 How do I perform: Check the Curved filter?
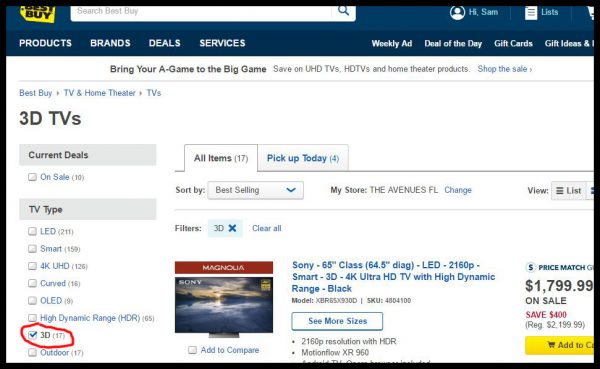click(x=32, y=283)
